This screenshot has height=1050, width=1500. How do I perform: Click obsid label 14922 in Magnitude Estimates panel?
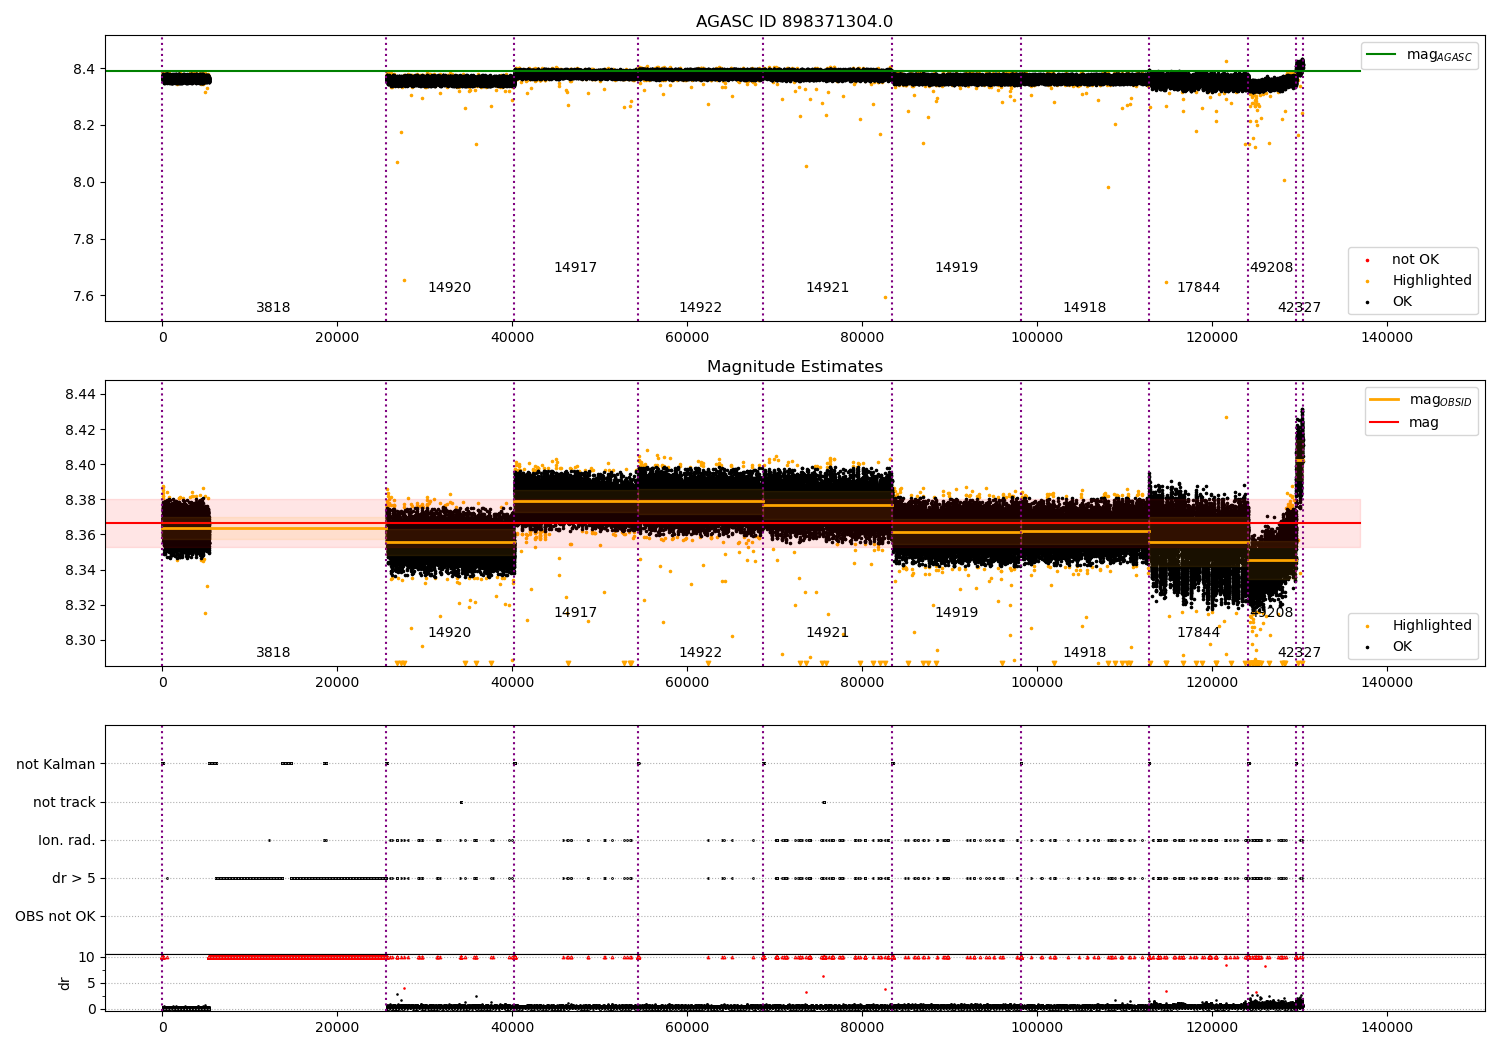point(700,653)
